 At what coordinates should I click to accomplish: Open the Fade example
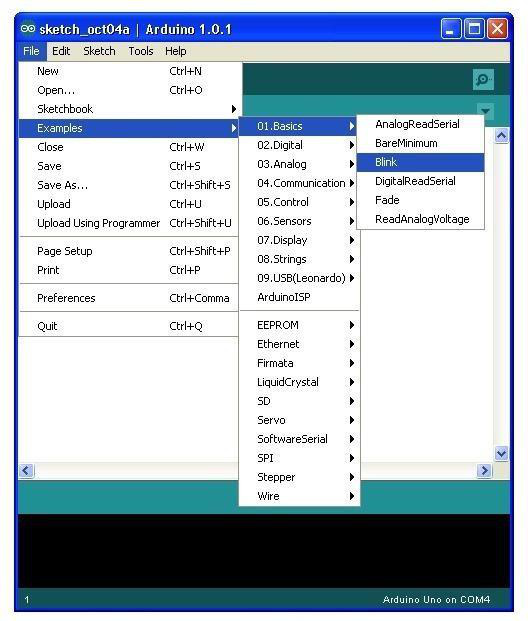[x=420, y=200]
